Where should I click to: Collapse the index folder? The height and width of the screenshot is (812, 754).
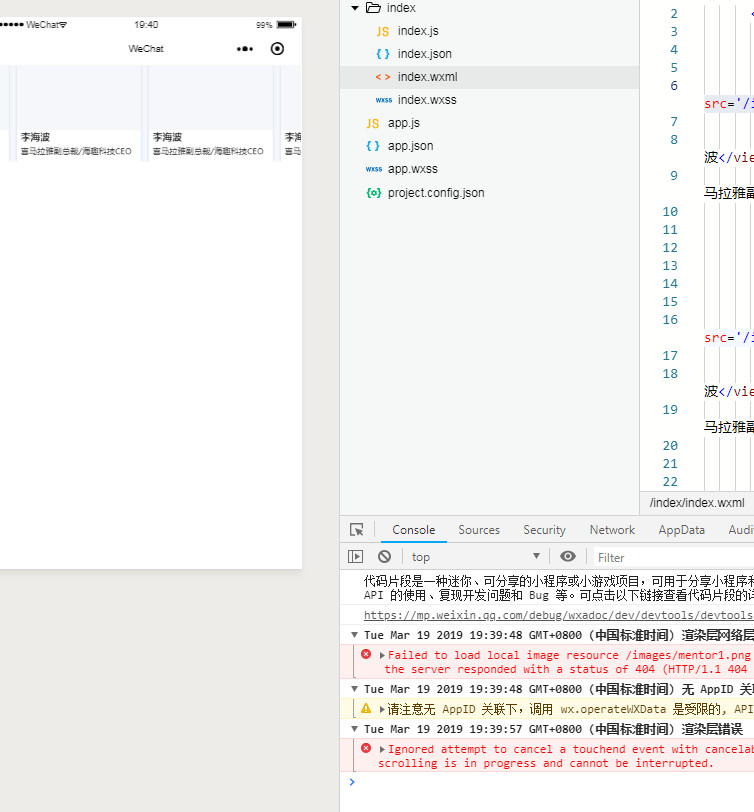[356, 8]
